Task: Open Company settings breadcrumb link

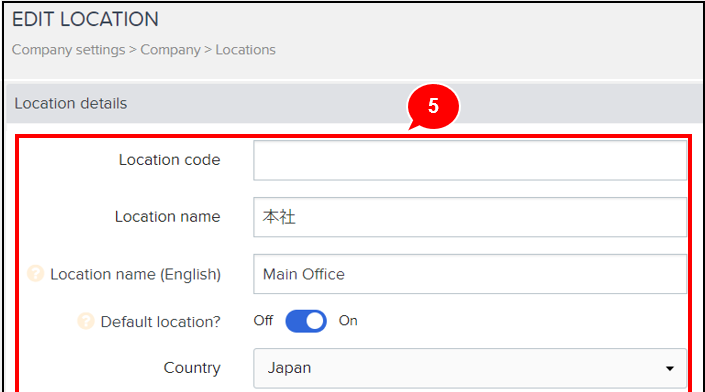Action: (x=68, y=50)
